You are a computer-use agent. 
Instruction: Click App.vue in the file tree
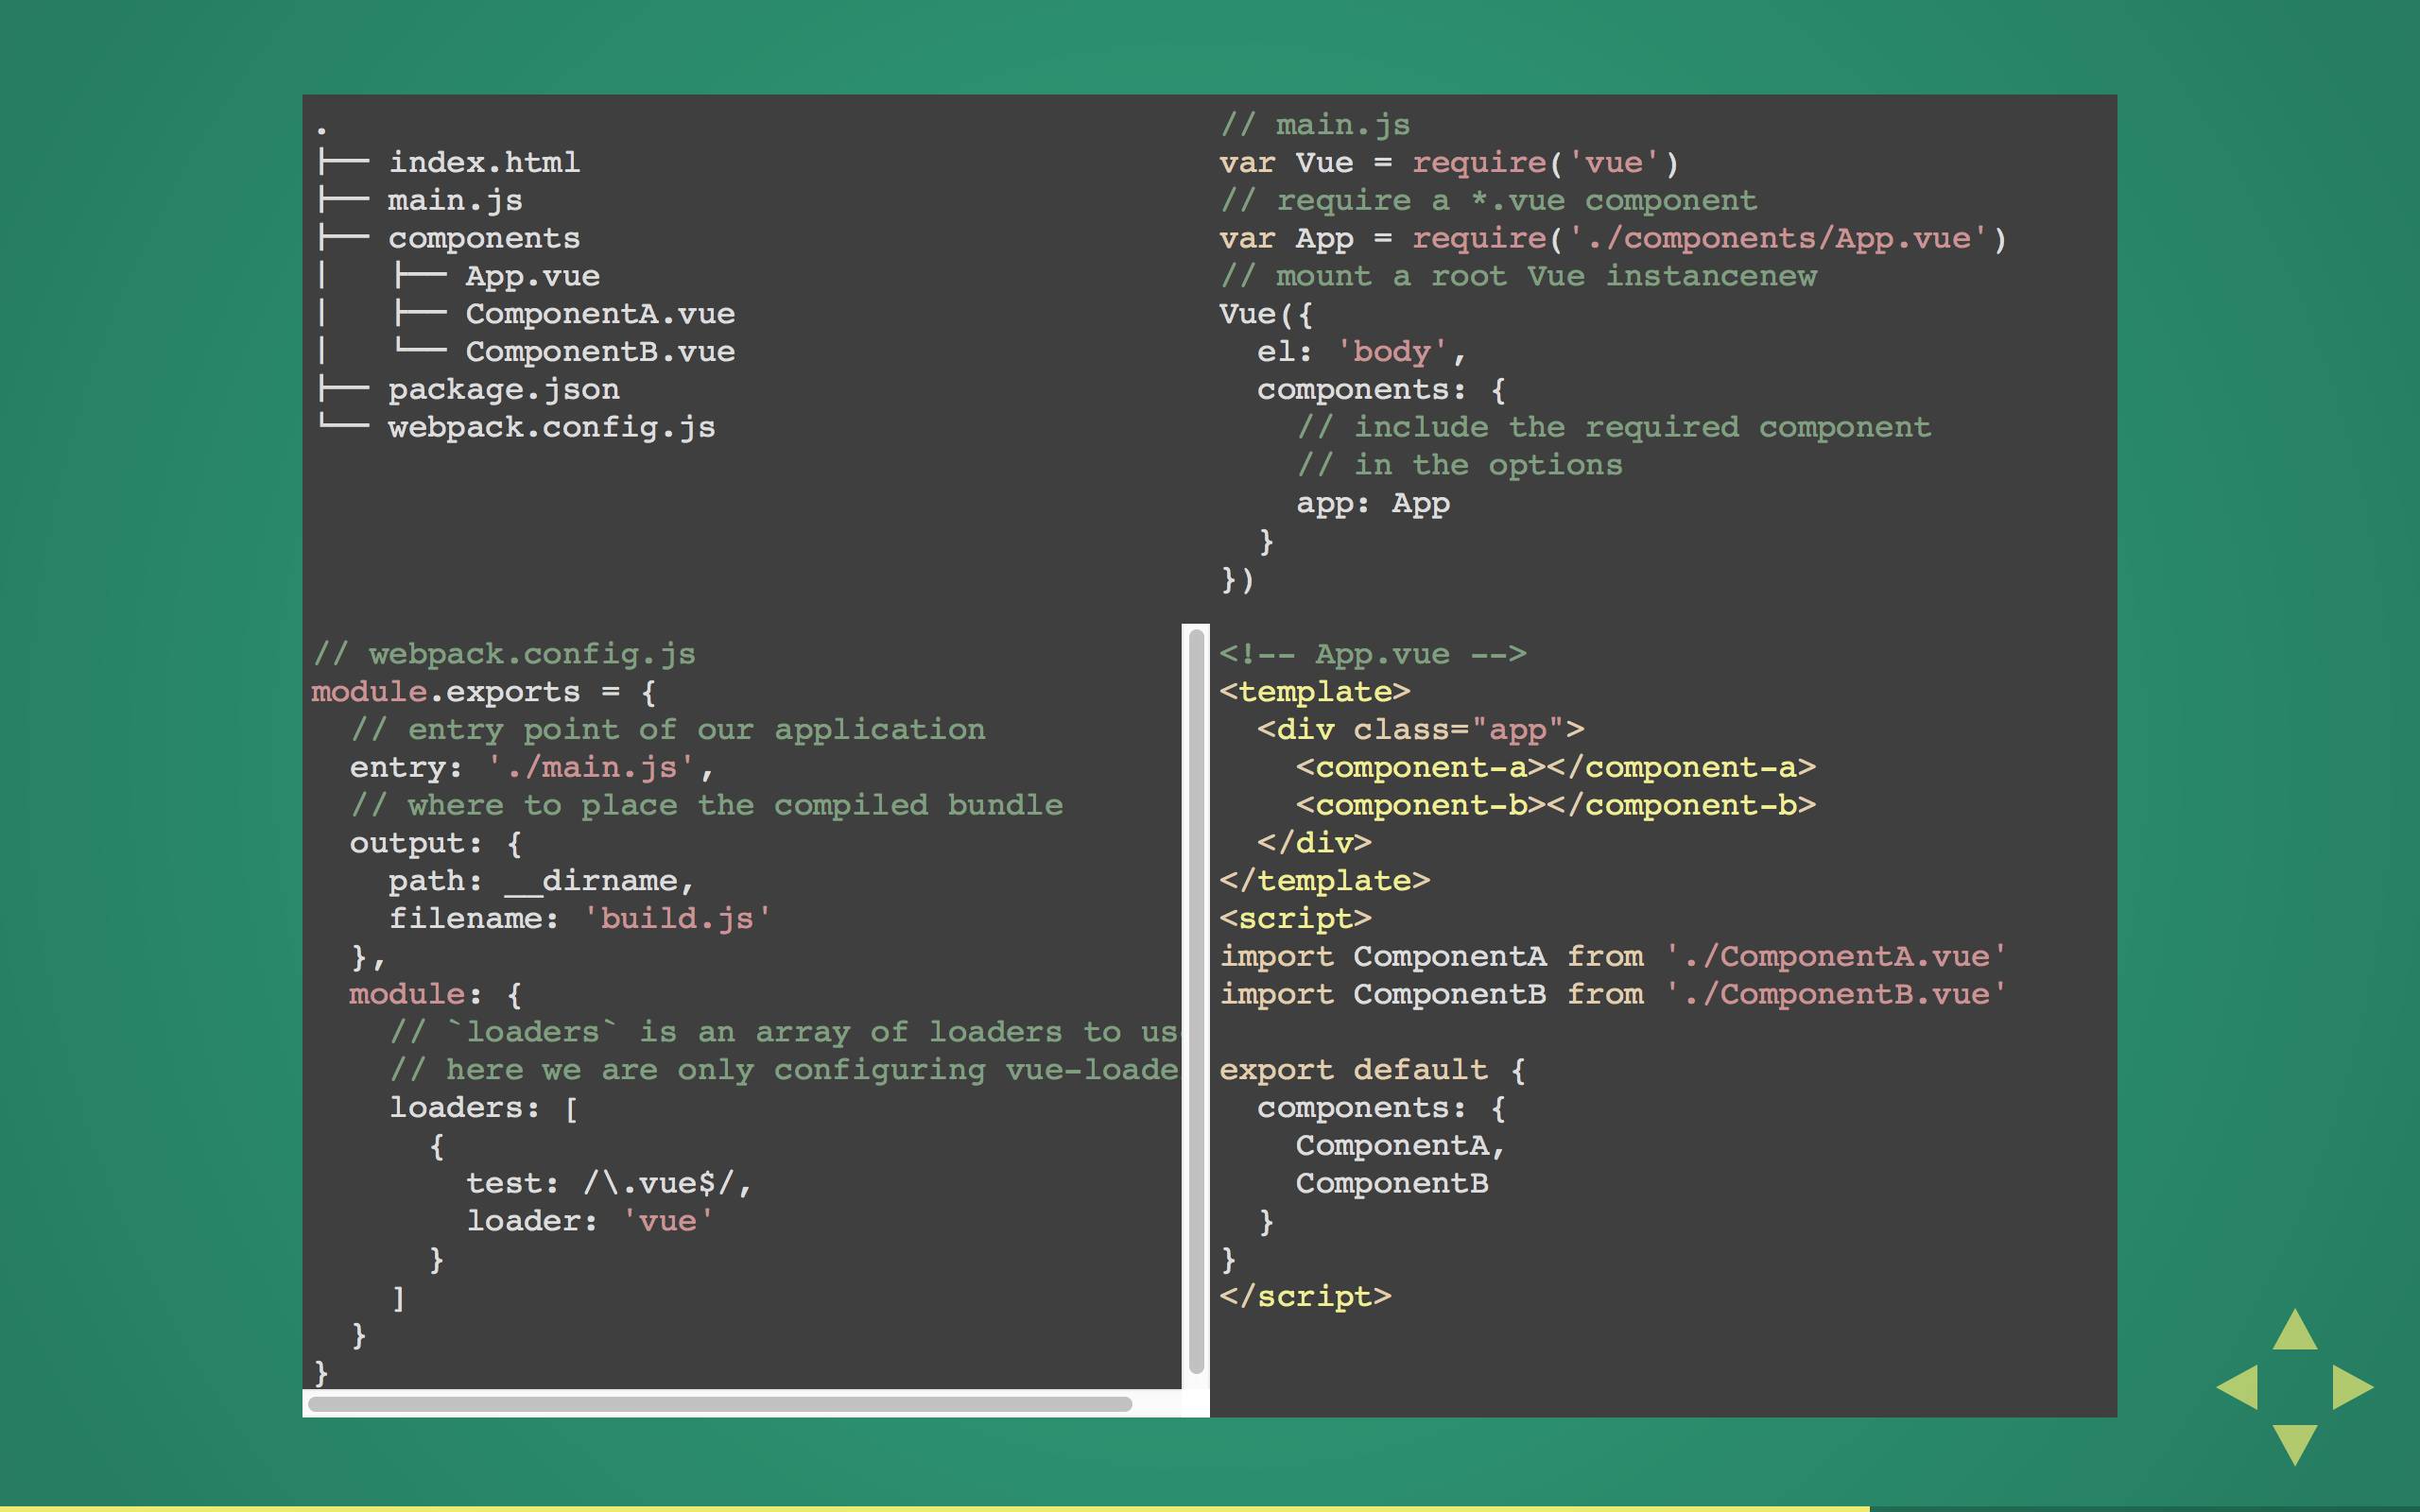point(532,276)
